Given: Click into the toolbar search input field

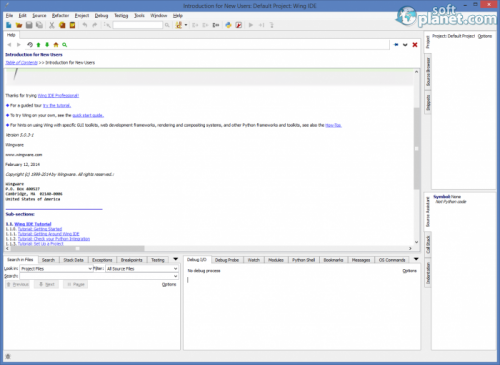Looking at the screenshot, I should (138, 25).
